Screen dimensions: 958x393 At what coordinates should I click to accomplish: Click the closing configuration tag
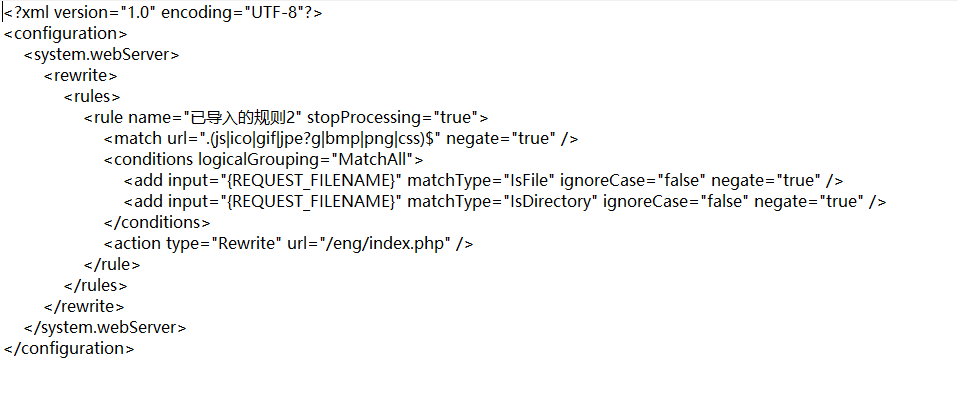pyautogui.click(x=69, y=348)
